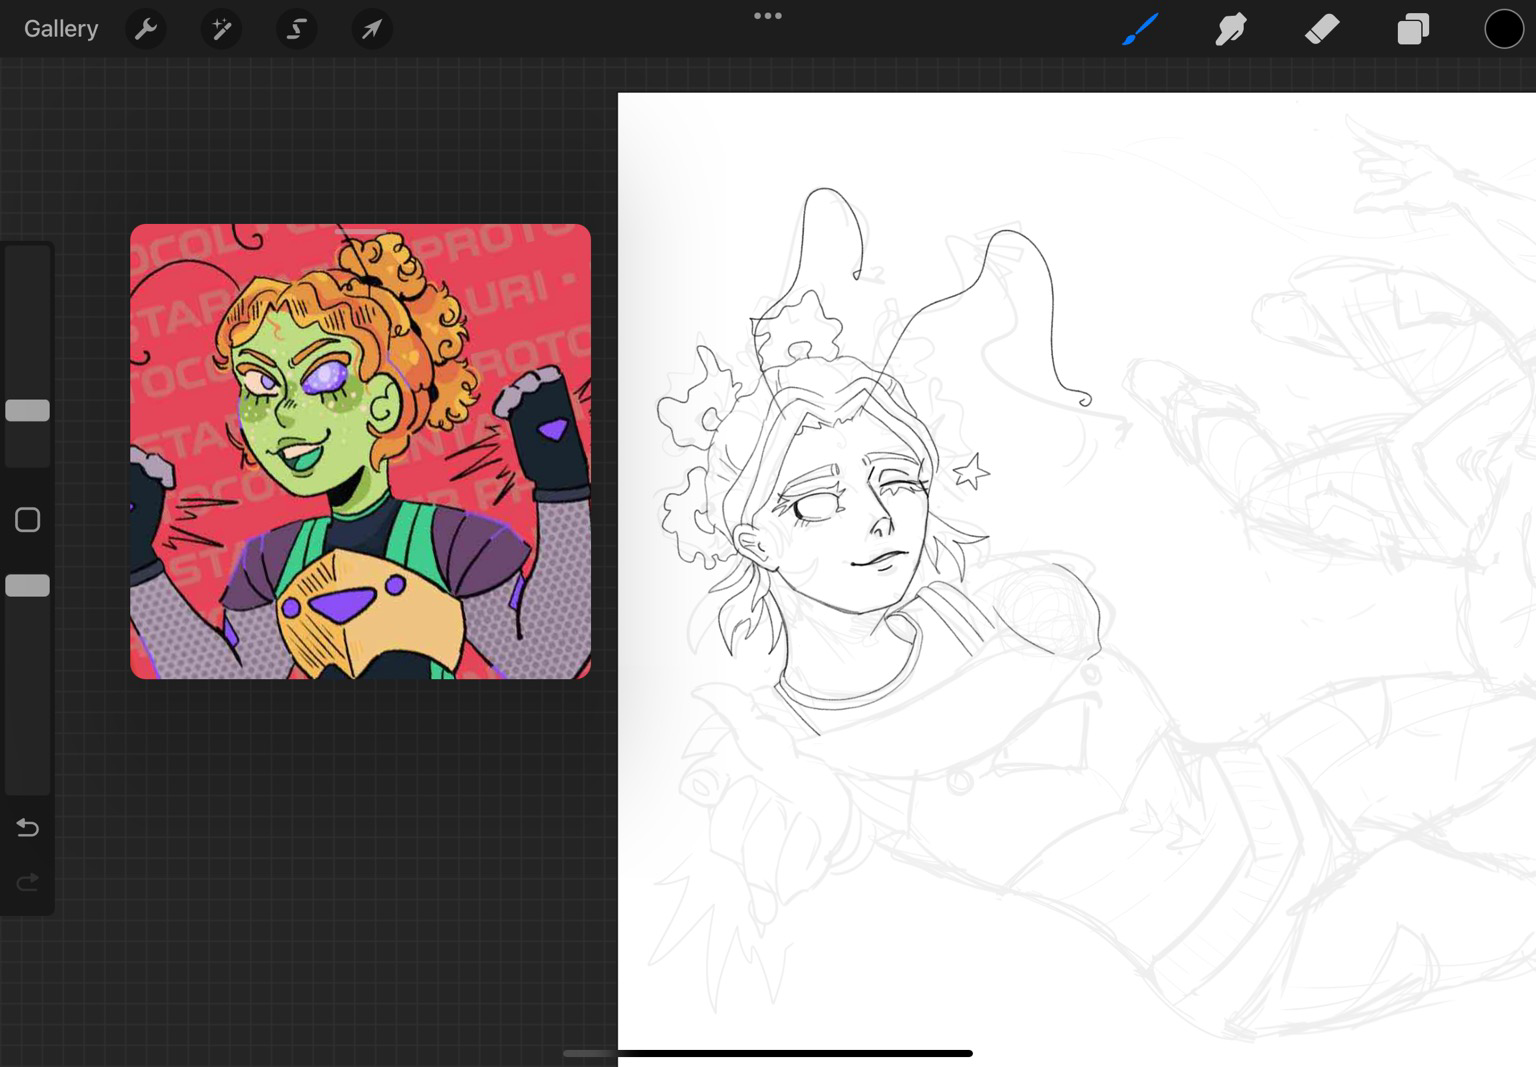Select the Smudge tool

point(1231,29)
